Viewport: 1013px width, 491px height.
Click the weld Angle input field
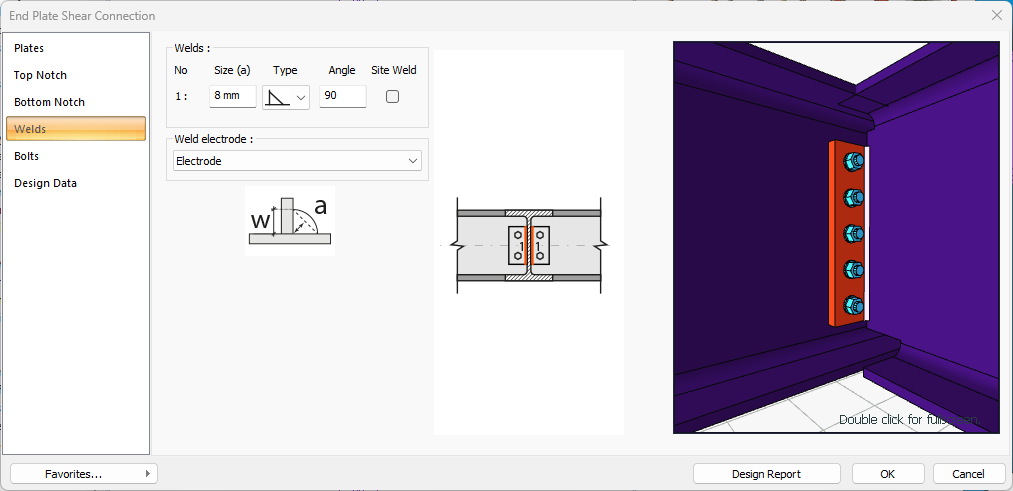342,97
